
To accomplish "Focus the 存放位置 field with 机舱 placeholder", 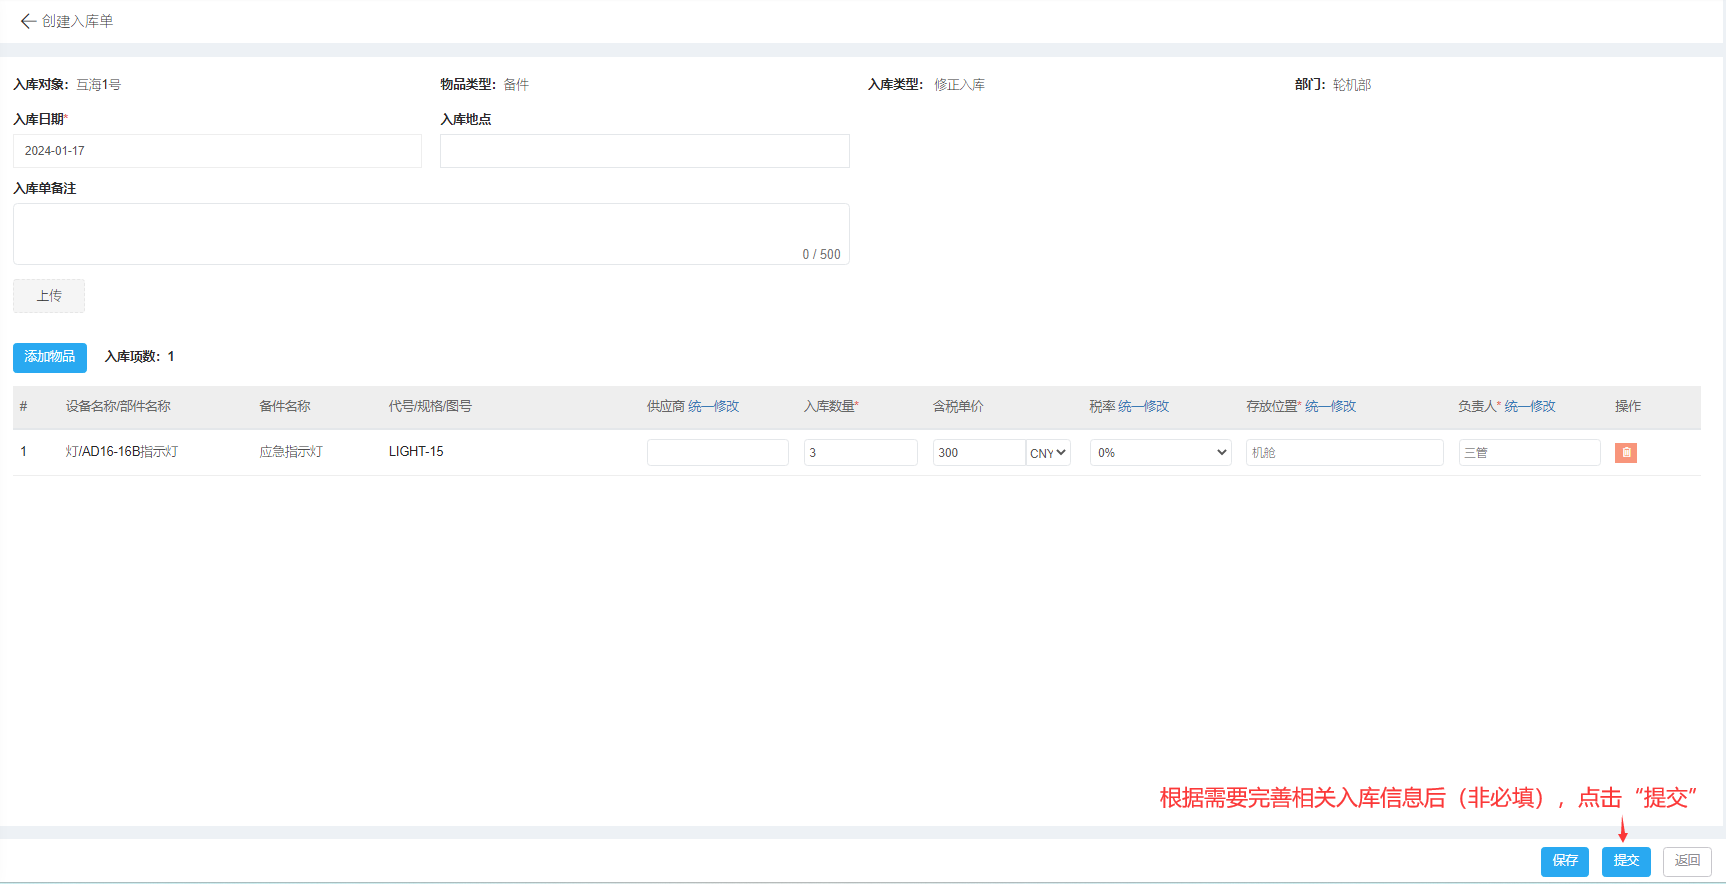I will (x=1345, y=453).
